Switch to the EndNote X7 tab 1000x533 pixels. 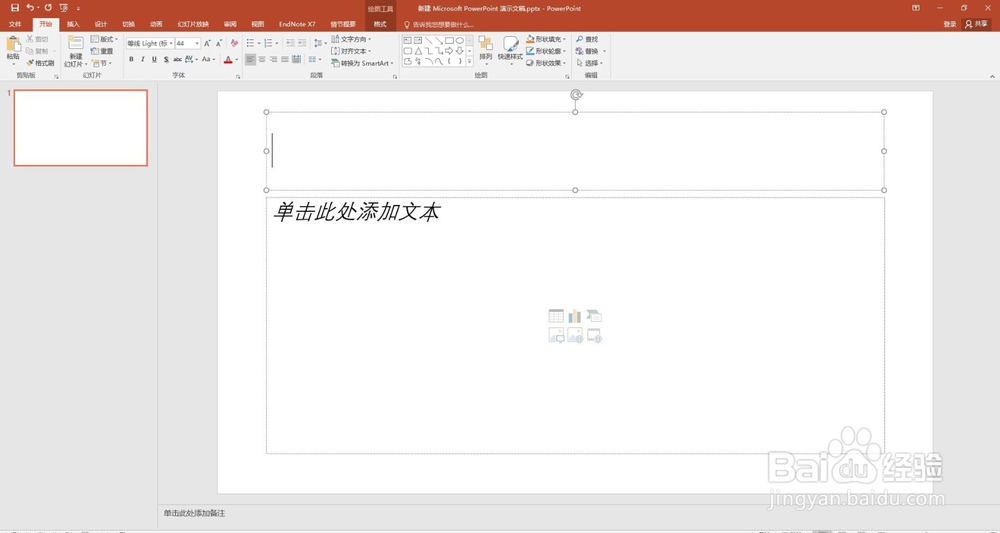click(297, 24)
